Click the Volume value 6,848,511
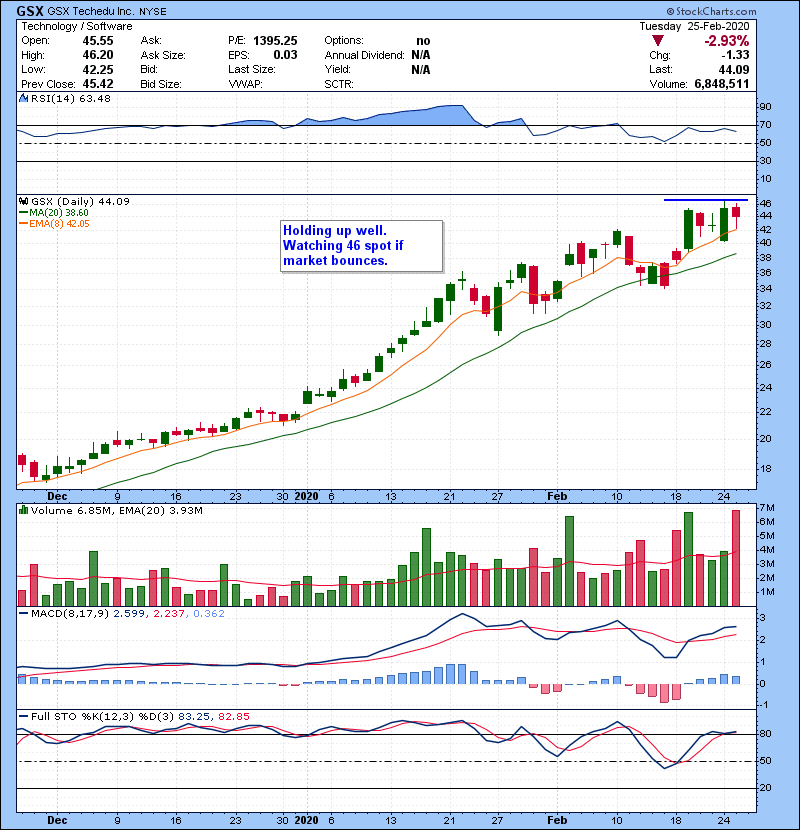Image resolution: width=800 pixels, height=830 pixels. tap(722, 84)
